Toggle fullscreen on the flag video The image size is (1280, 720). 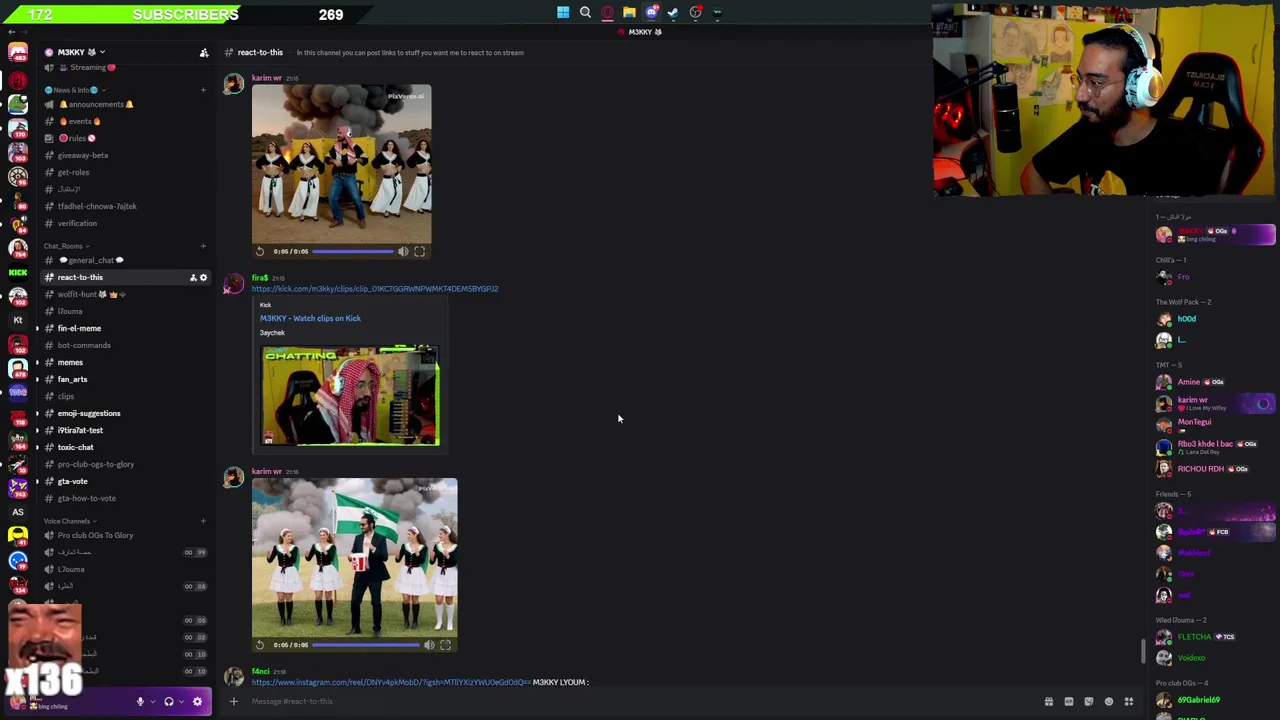(x=445, y=645)
